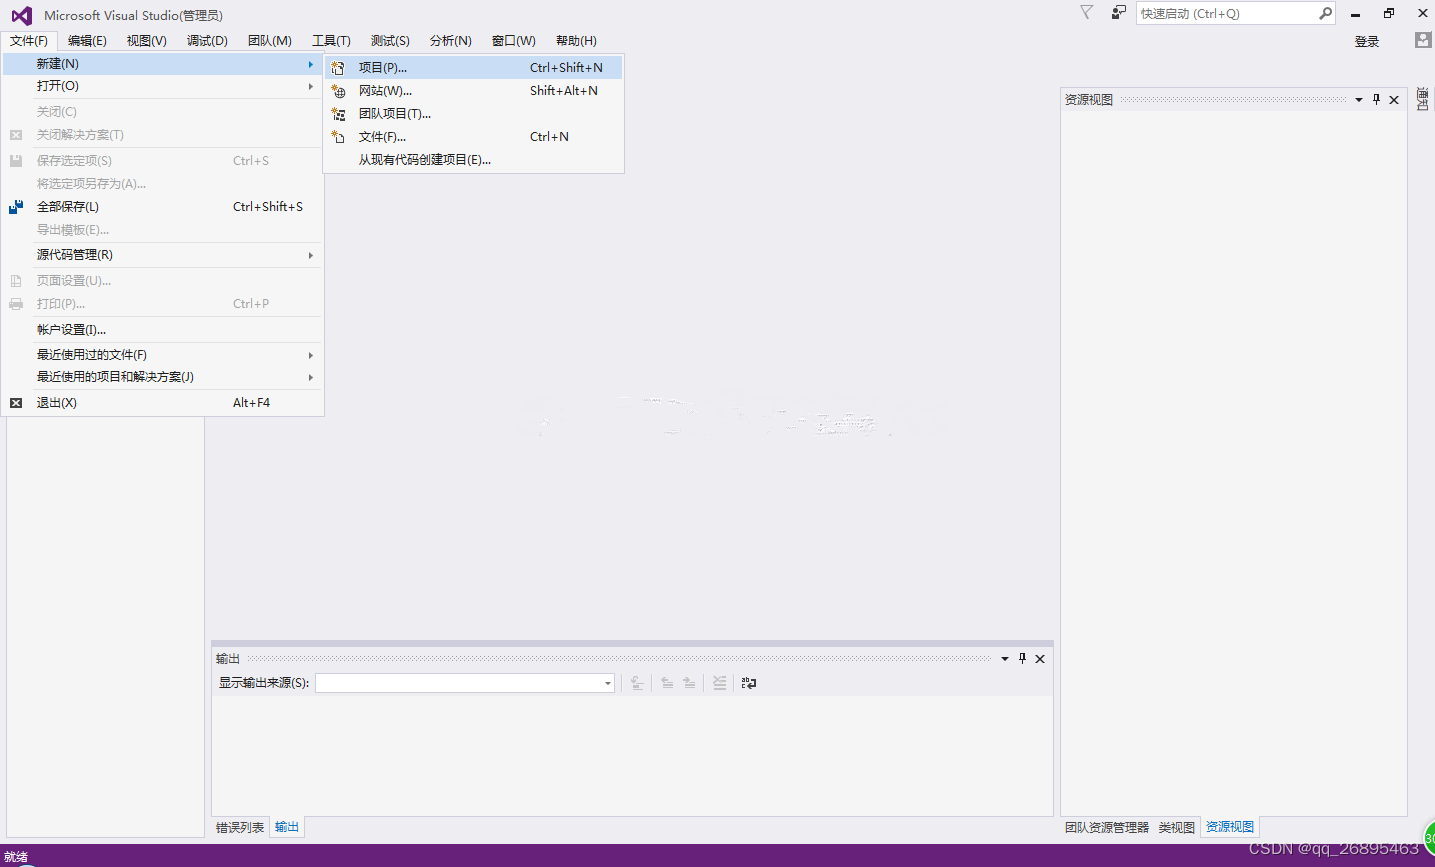Switch to the 资源视图 bottom tab
1435x867 pixels.
click(1230, 827)
